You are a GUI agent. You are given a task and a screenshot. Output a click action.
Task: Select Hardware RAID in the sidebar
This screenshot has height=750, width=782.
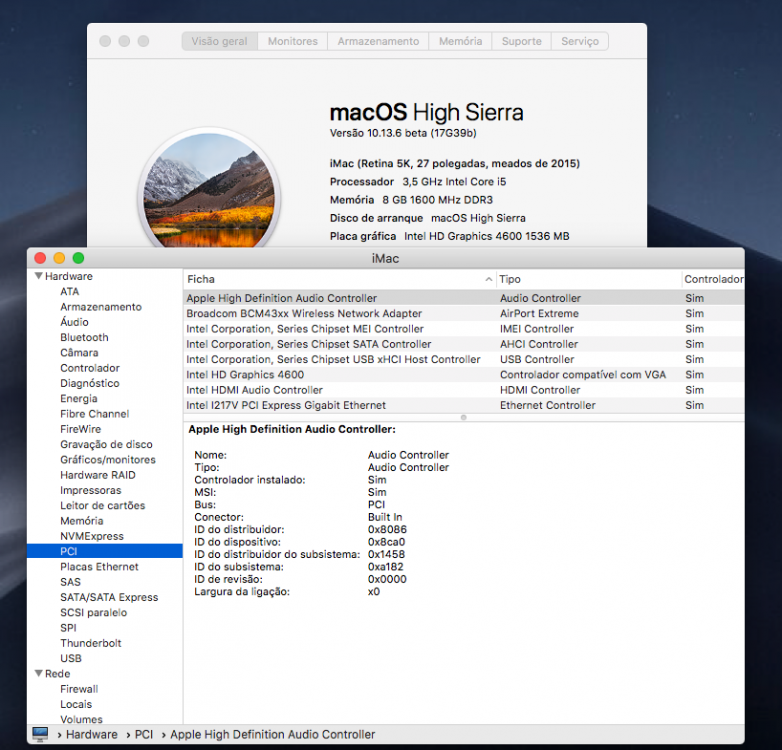[x=98, y=475]
